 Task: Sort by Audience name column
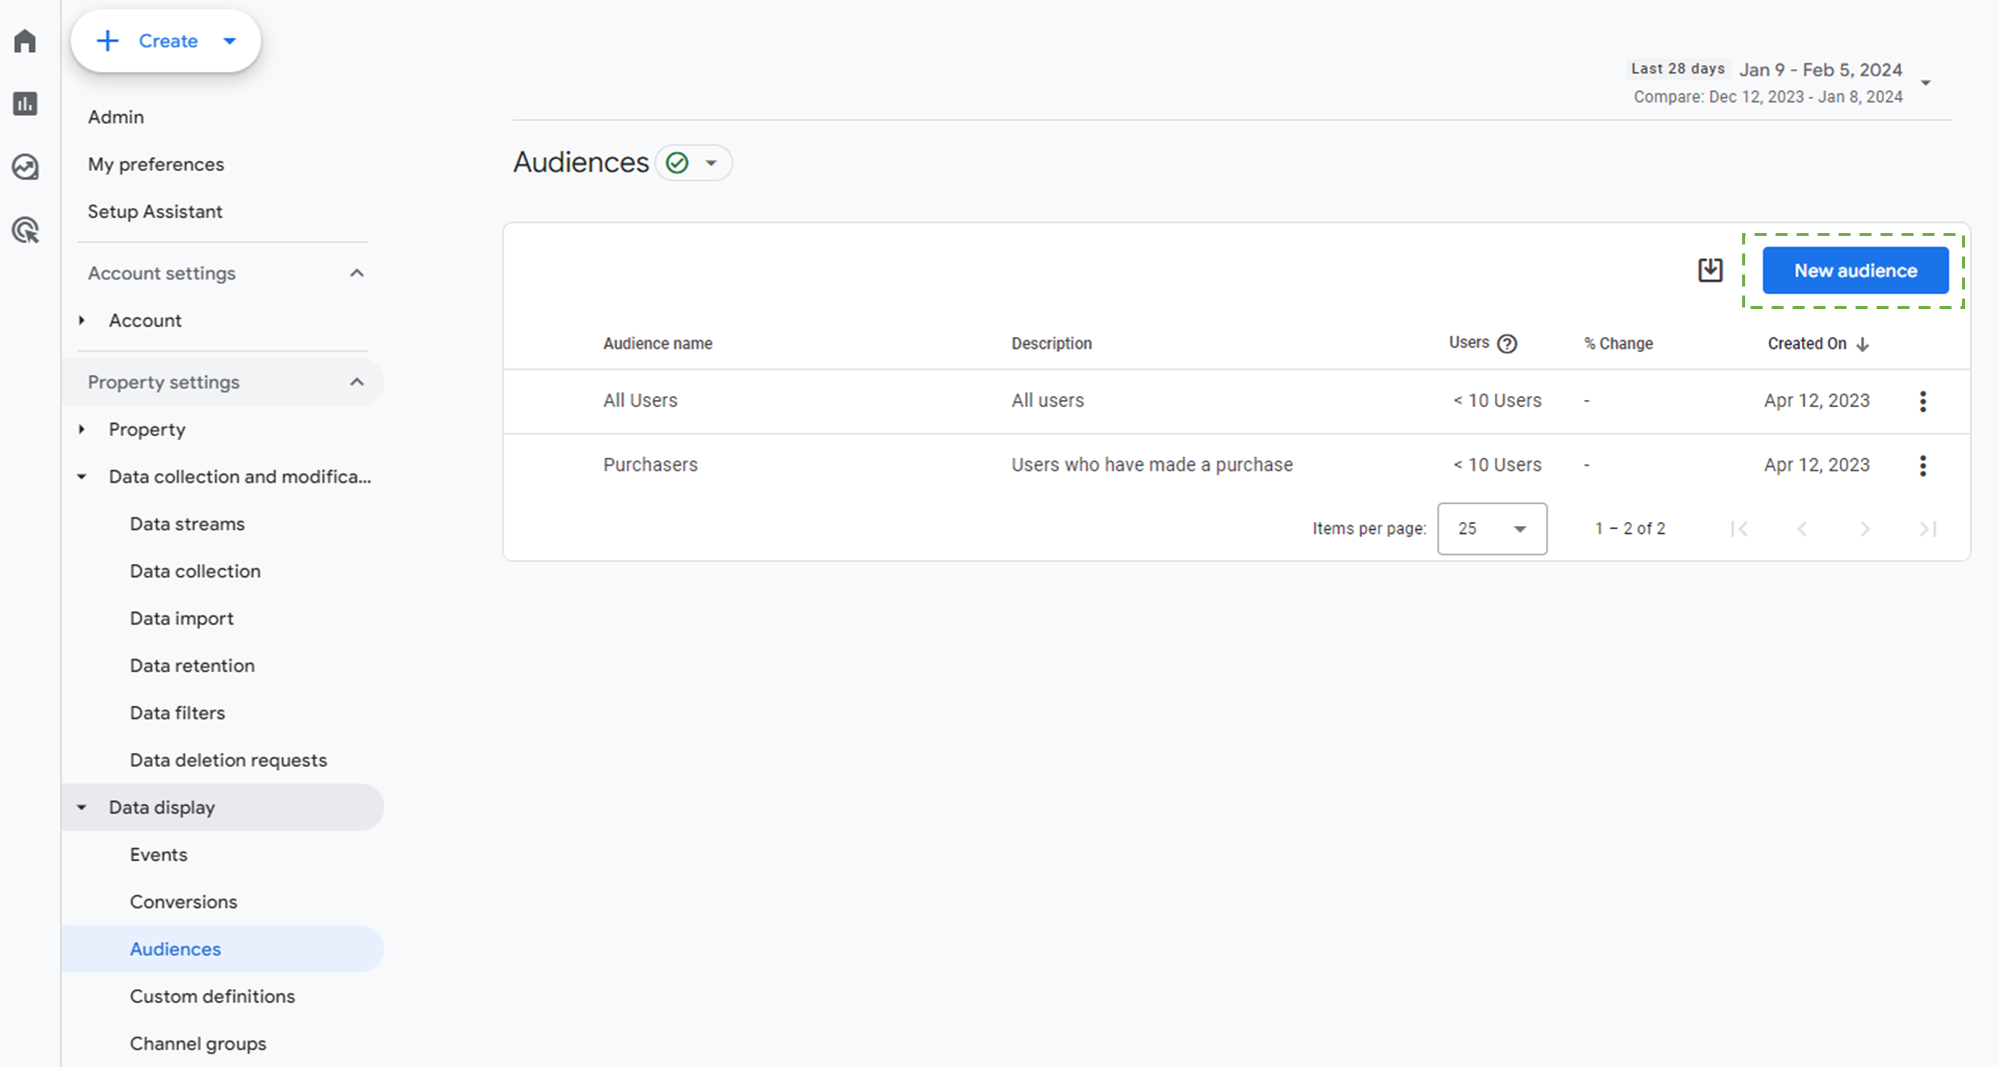click(x=657, y=344)
